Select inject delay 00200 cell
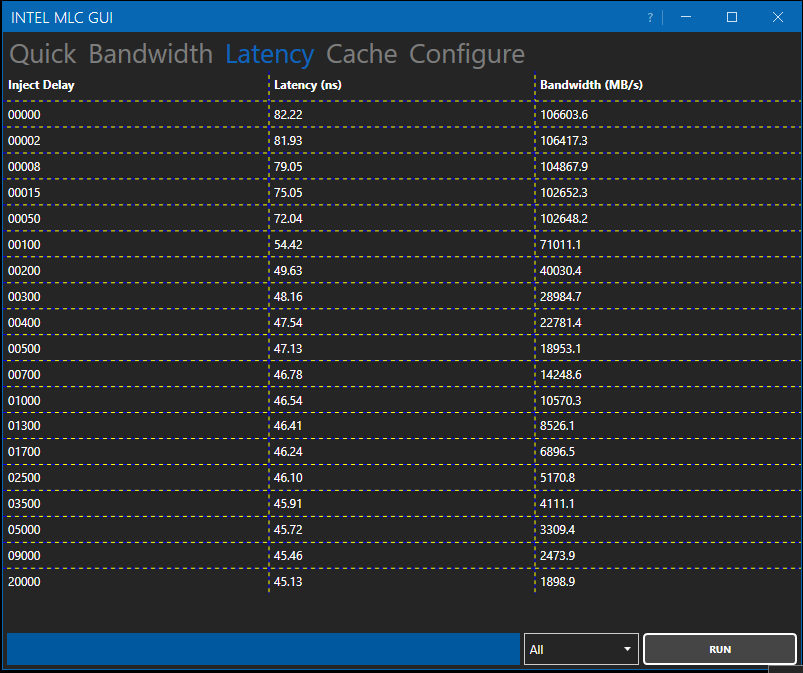Image resolution: width=803 pixels, height=673 pixels. point(24,271)
